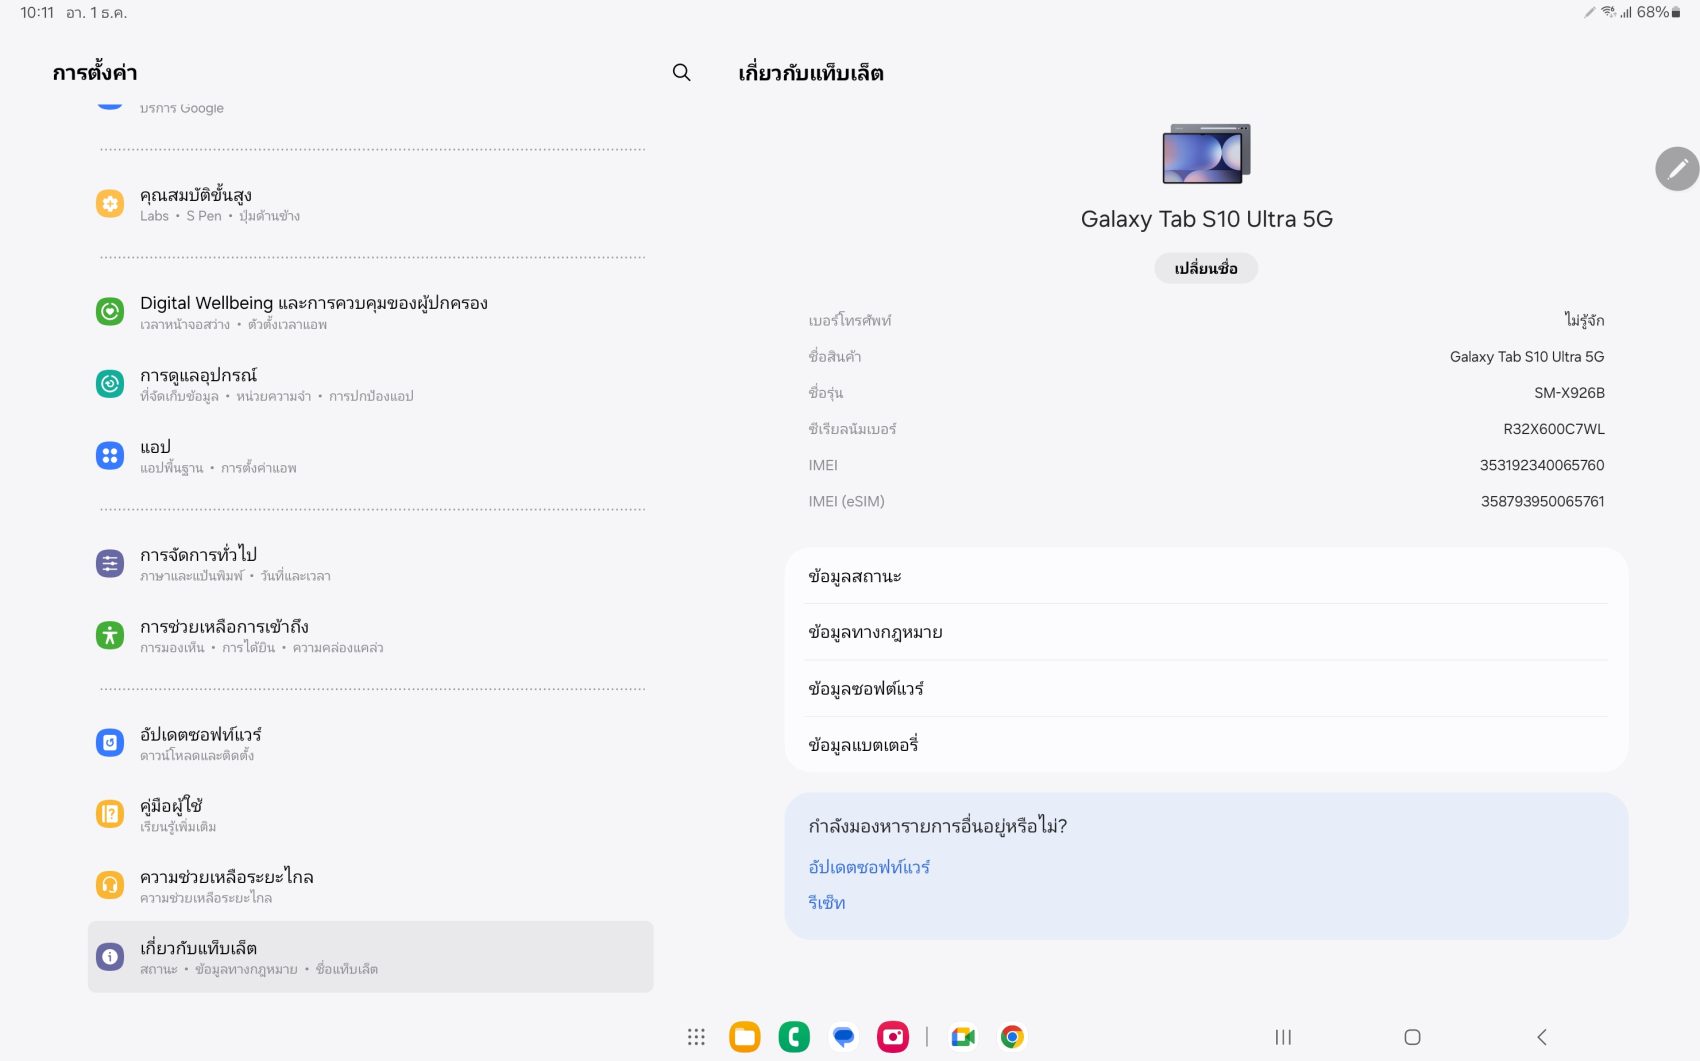
Task: Tap the เปลี่ยนชื่อ rename button
Action: [1206, 268]
